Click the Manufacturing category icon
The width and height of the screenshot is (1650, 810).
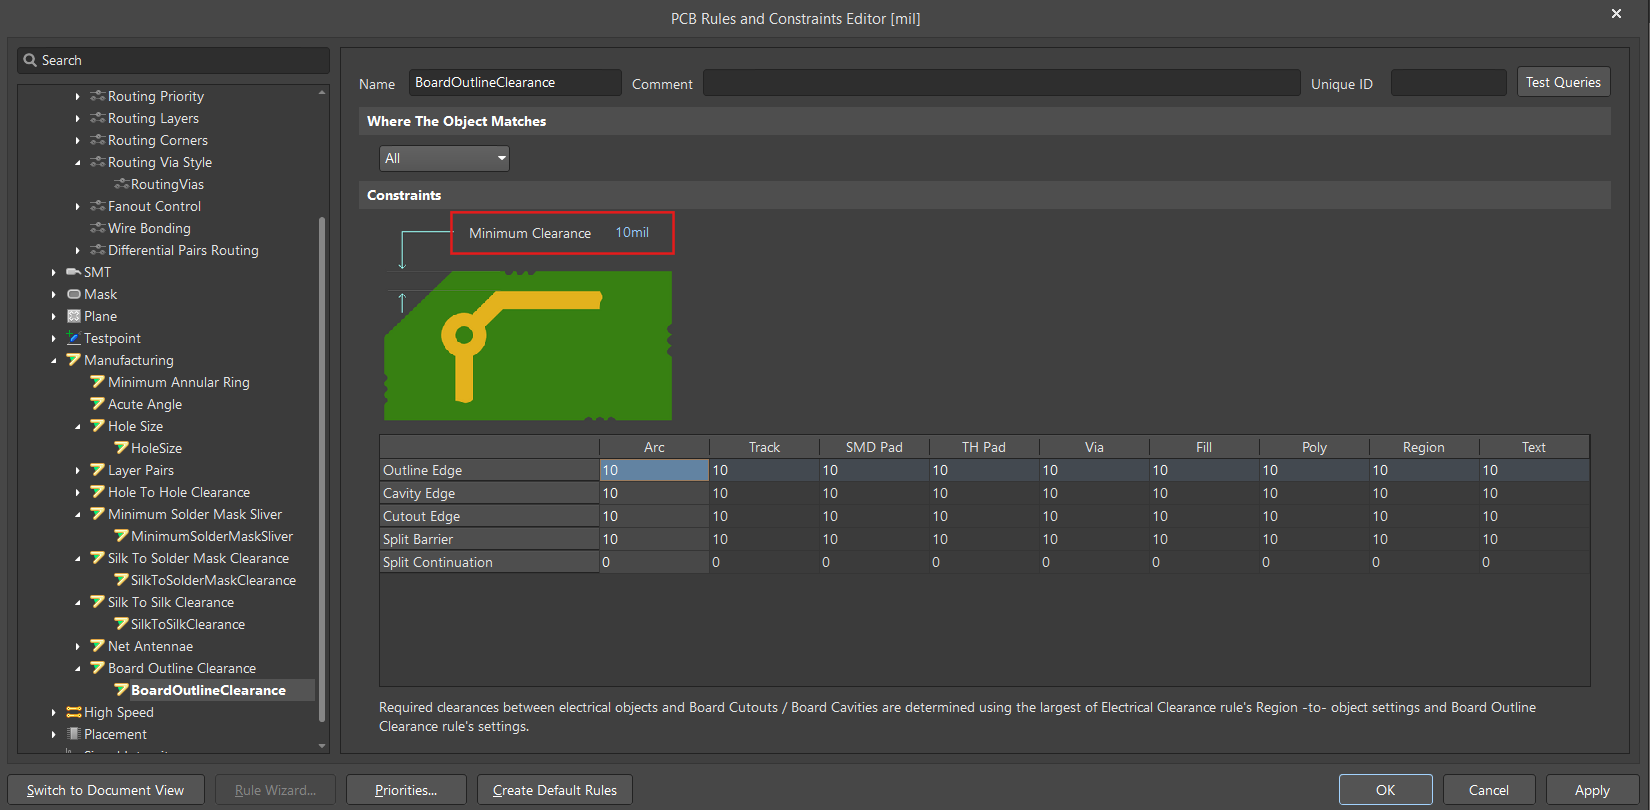[x=73, y=360]
